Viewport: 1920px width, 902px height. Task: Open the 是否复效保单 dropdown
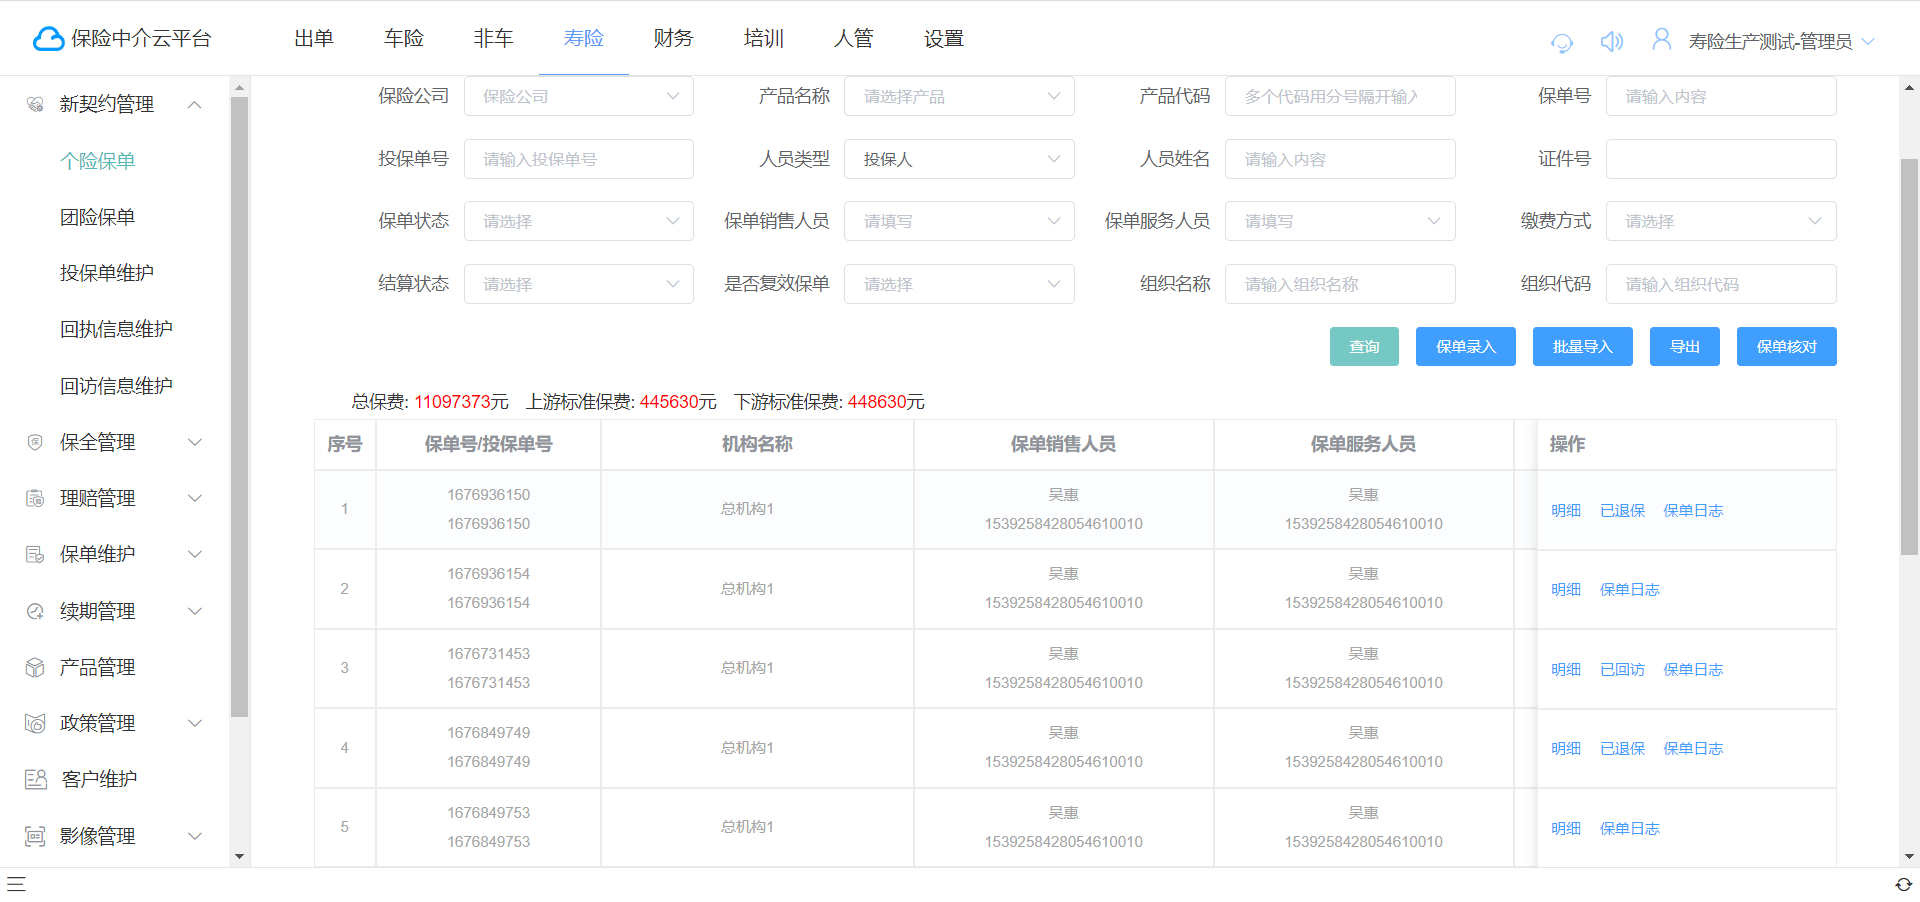pos(959,284)
